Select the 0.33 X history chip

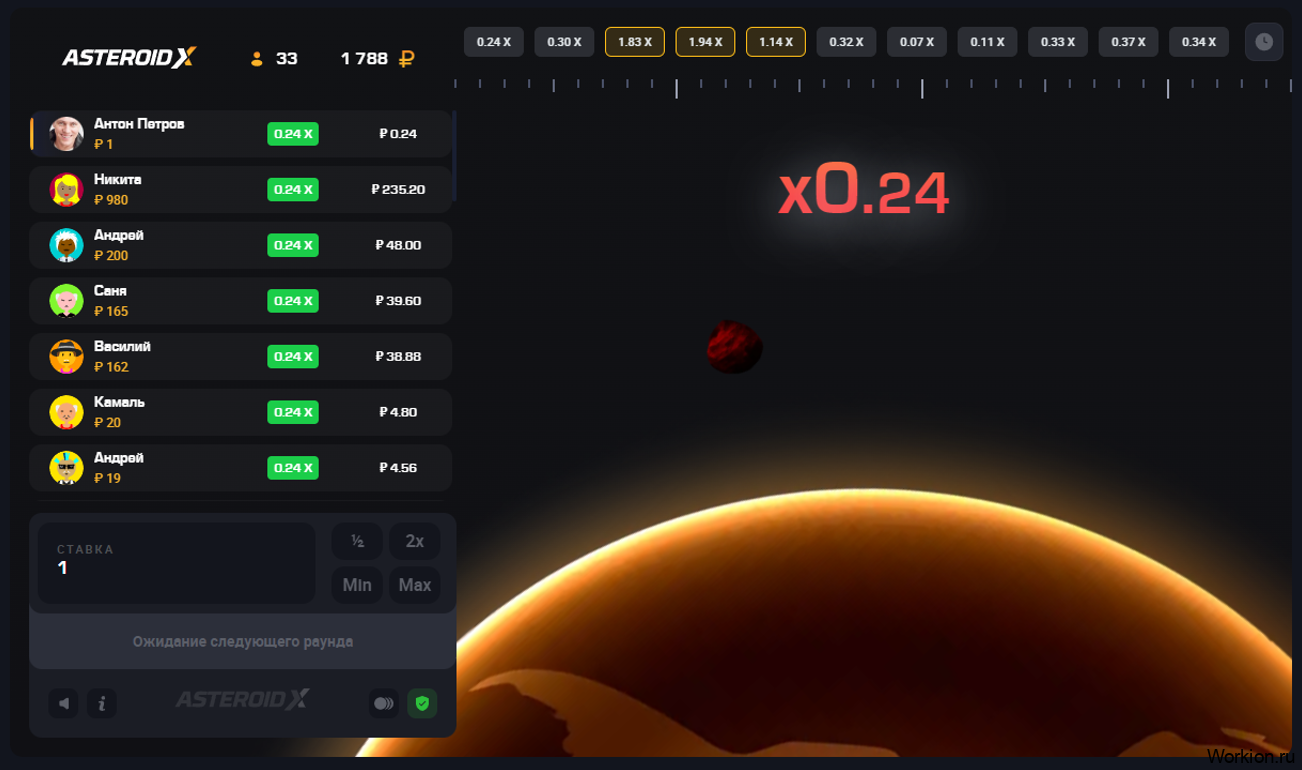[1058, 42]
